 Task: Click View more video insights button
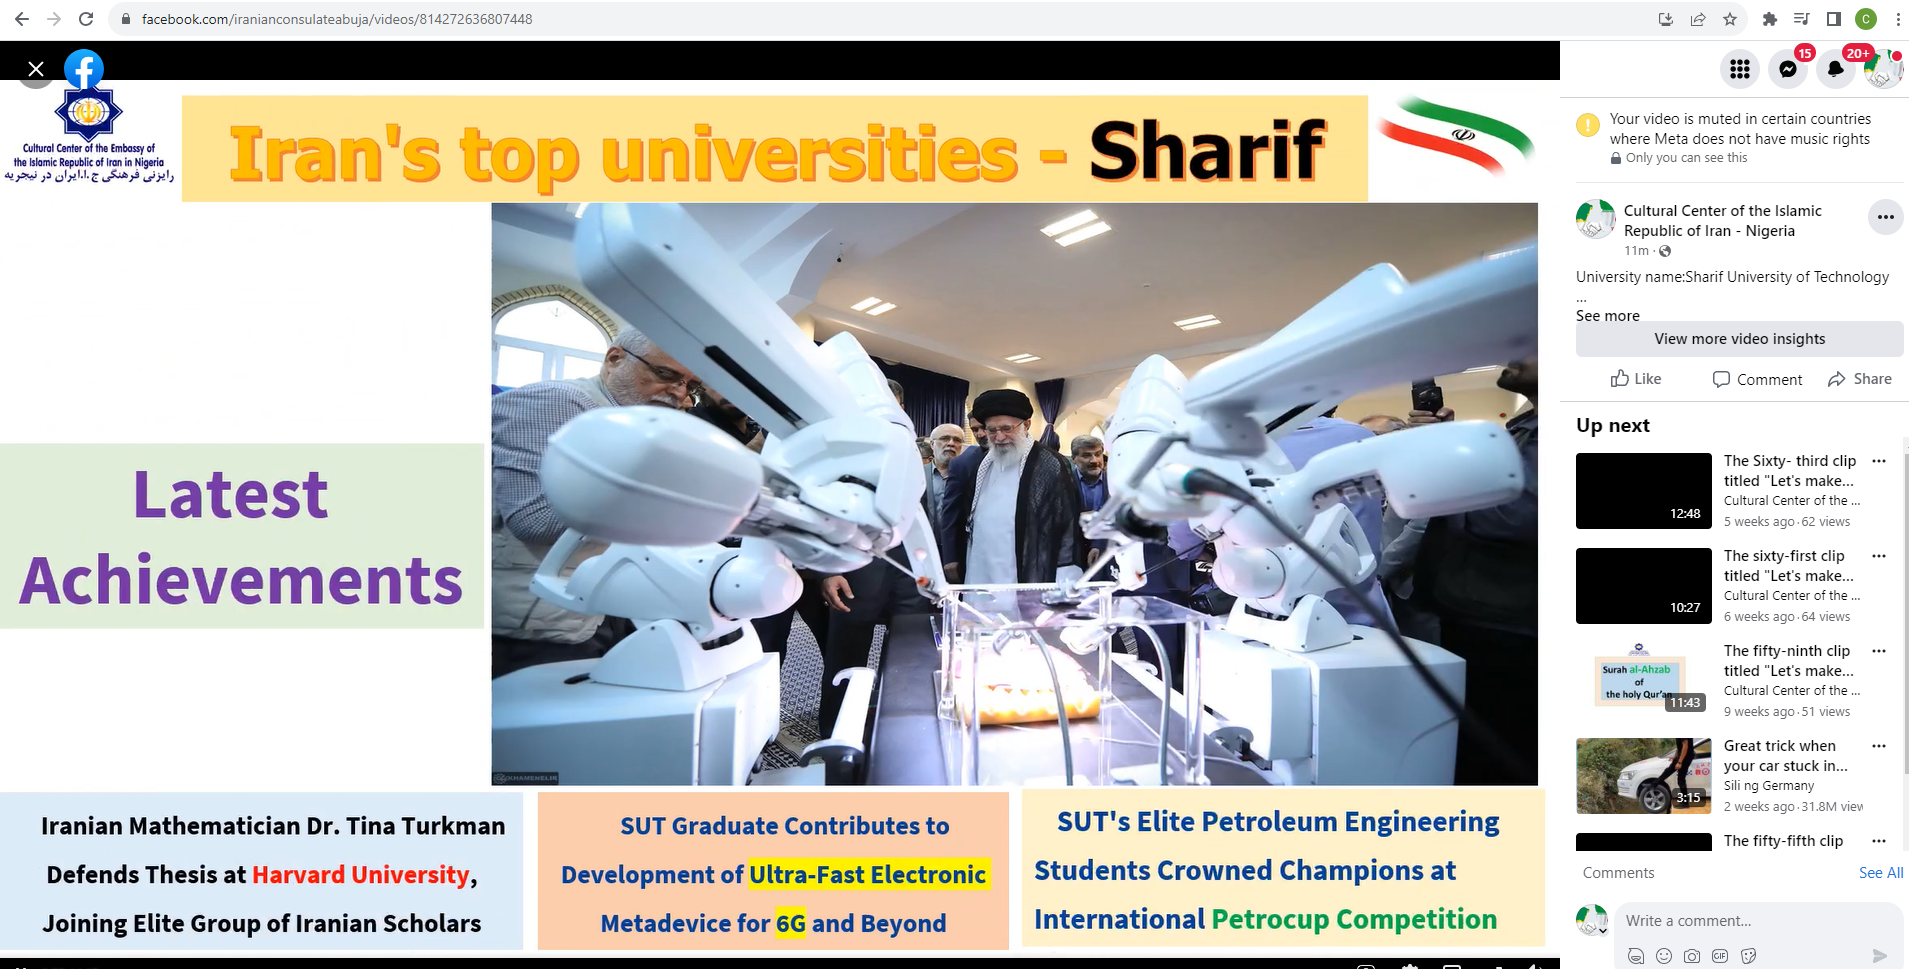pyautogui.click(x=1740, y=339)
